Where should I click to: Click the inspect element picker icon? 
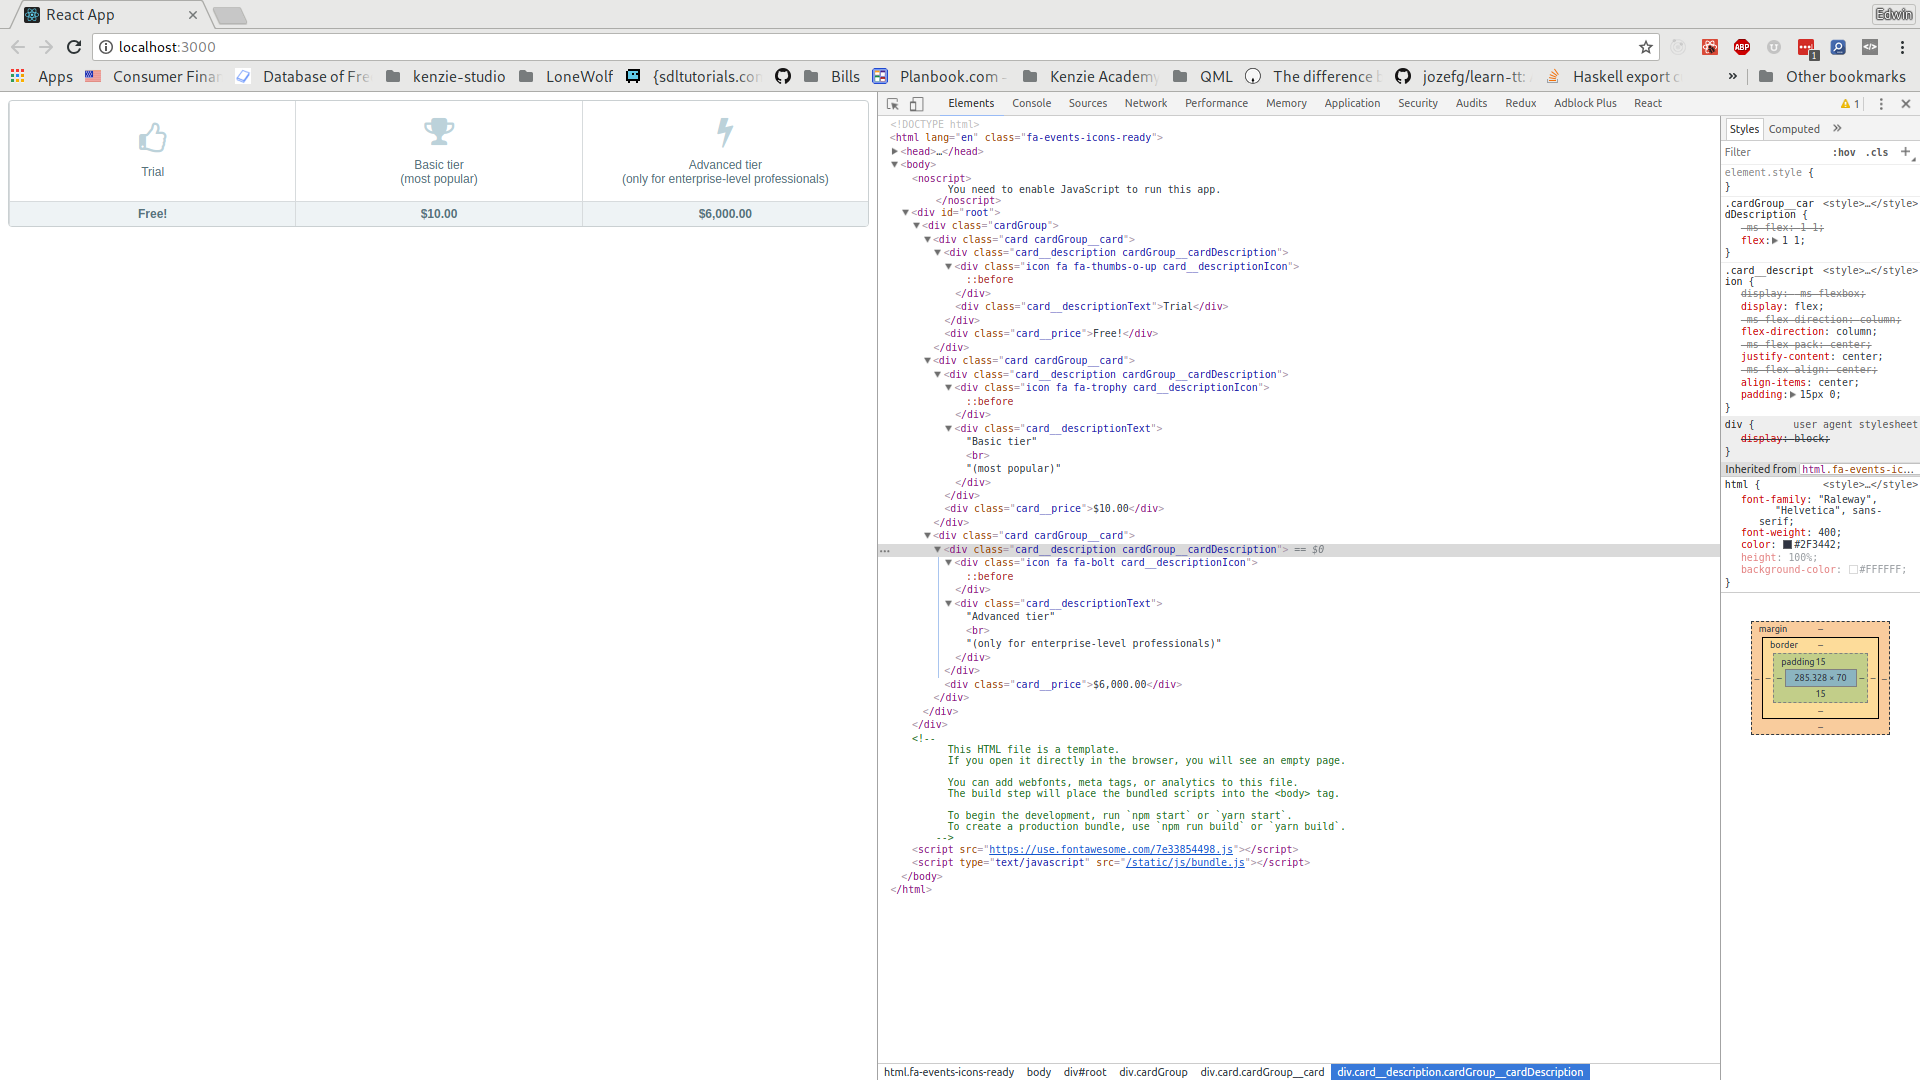click(893, 104)
